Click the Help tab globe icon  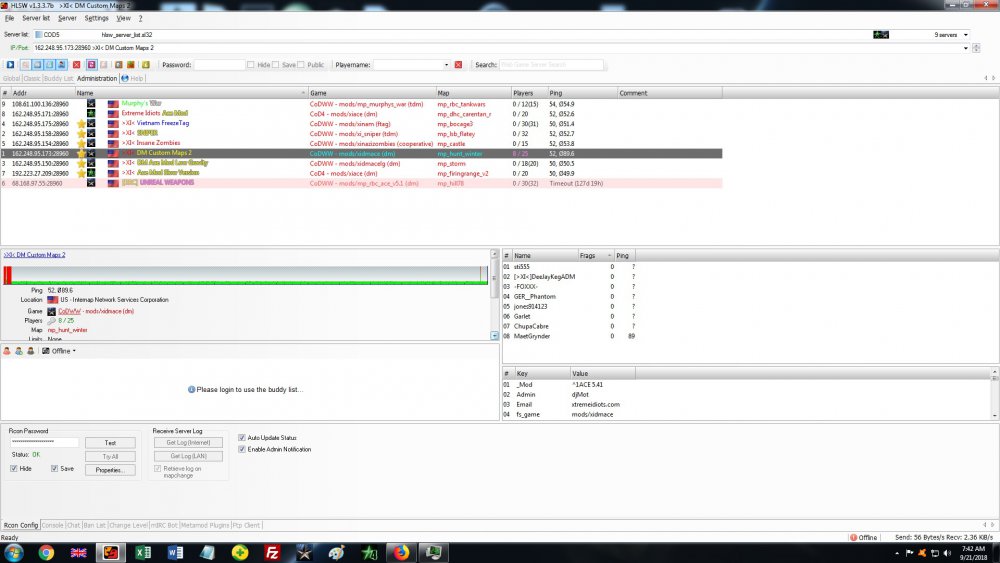coord(124,78)
